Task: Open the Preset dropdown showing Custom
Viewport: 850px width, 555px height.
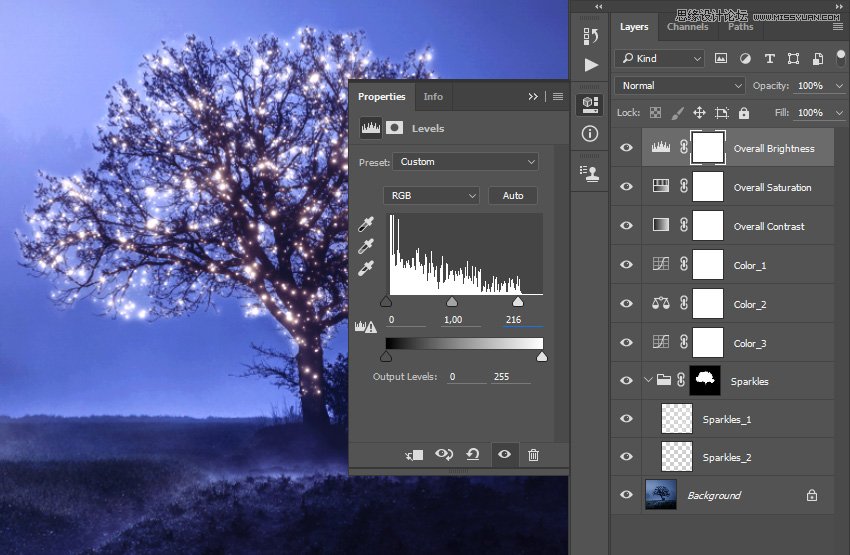Action: click(x=465, y=162)
